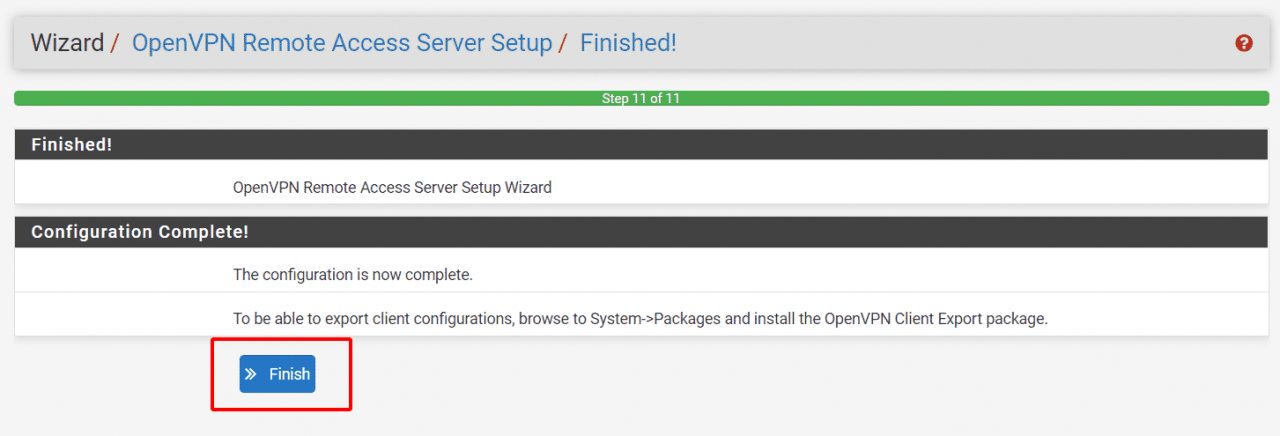Image resolution: width=1280 pixels, height=436 pixels.
Task: Click the slash separator before "Finished!" breadcrumb
Action: point(563,43)
